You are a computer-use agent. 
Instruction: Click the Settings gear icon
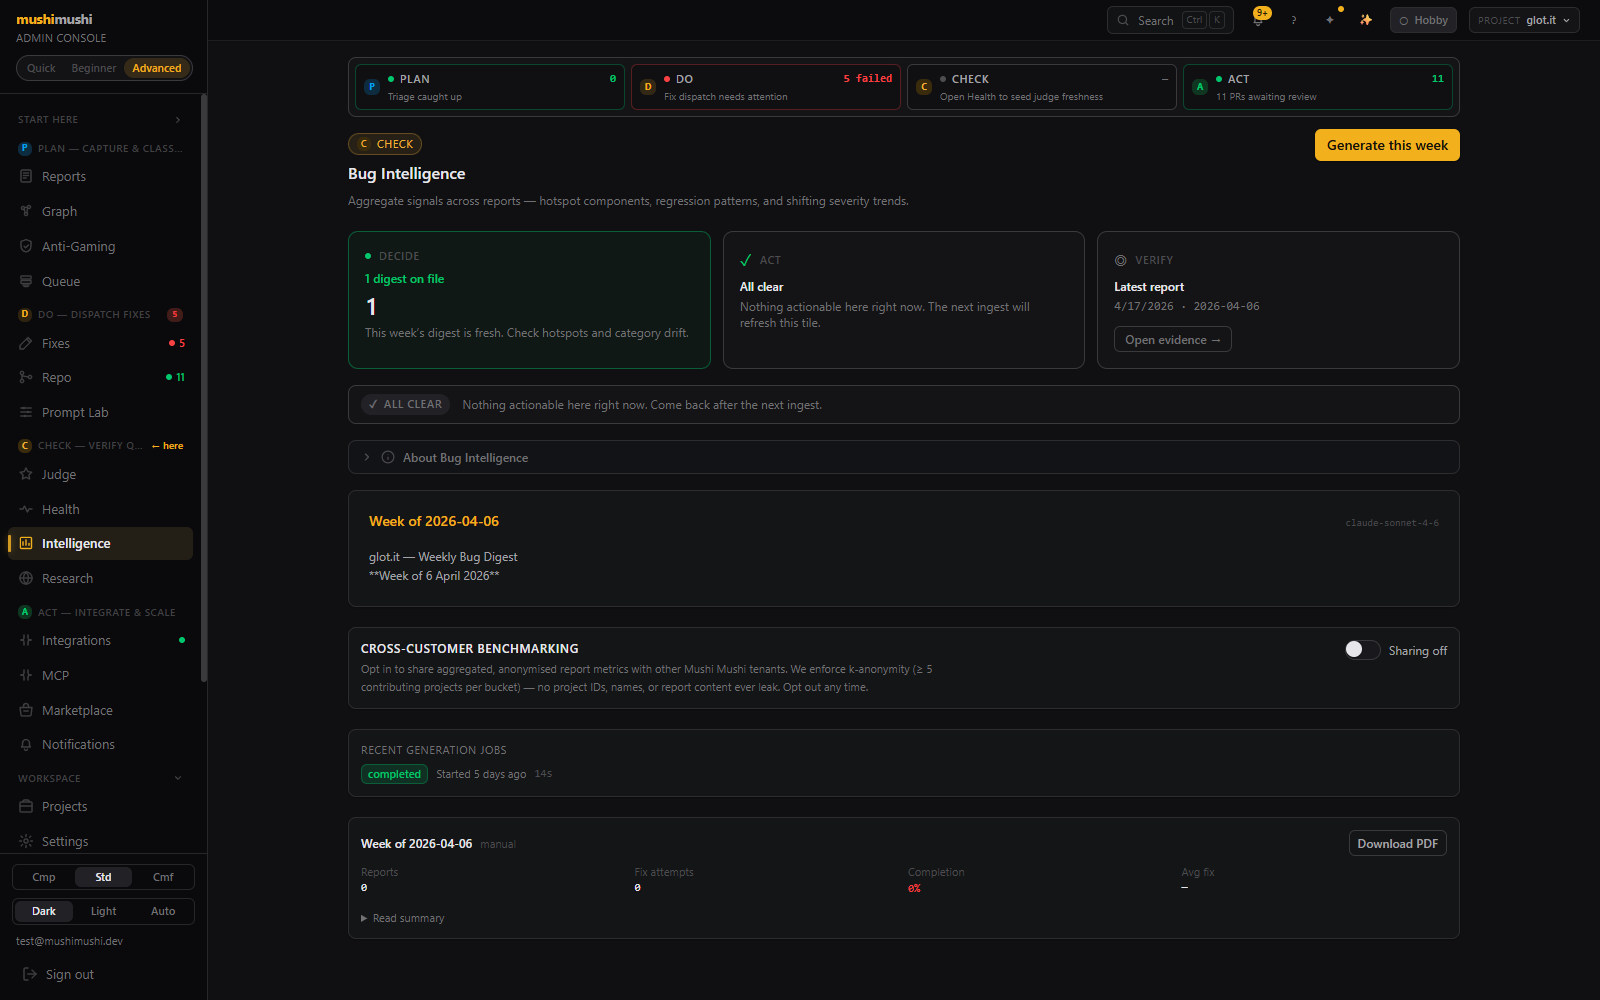pyautogui.click(x=26, y=841)
